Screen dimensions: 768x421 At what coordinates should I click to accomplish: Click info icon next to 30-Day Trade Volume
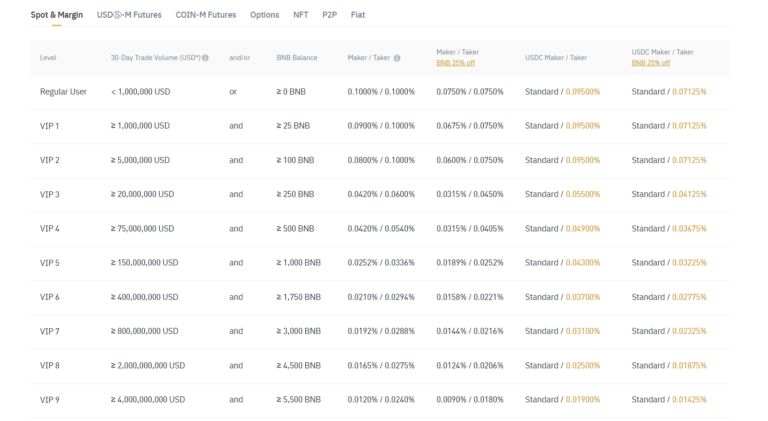[x=205, y=58]
